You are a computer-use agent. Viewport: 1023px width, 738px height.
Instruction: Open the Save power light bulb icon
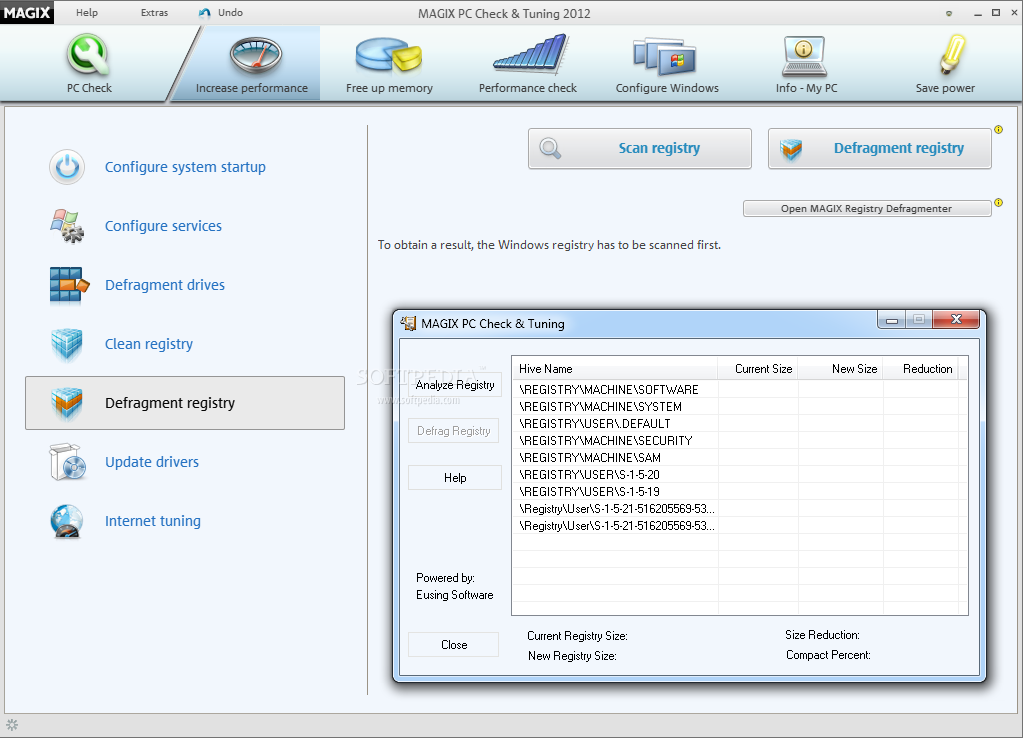(x=952, y=54)
